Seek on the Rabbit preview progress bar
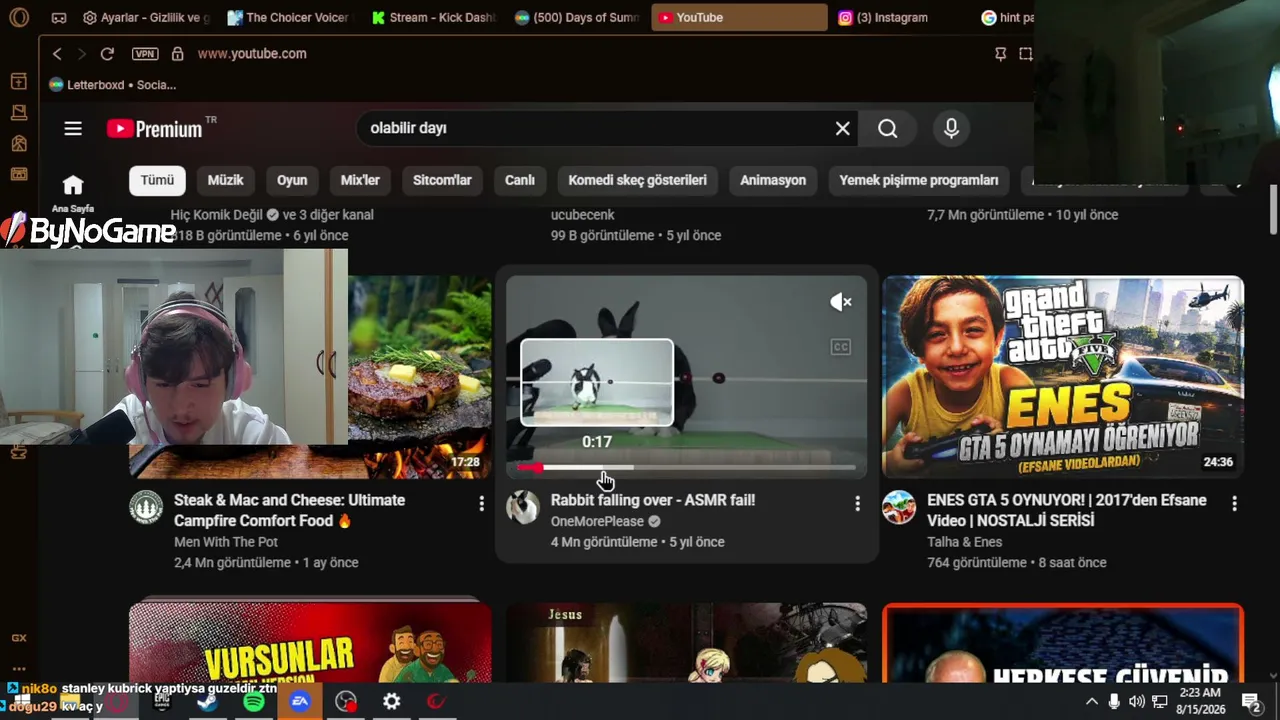Viewport: 1280px width, 720px height. [x=686, y=467]
